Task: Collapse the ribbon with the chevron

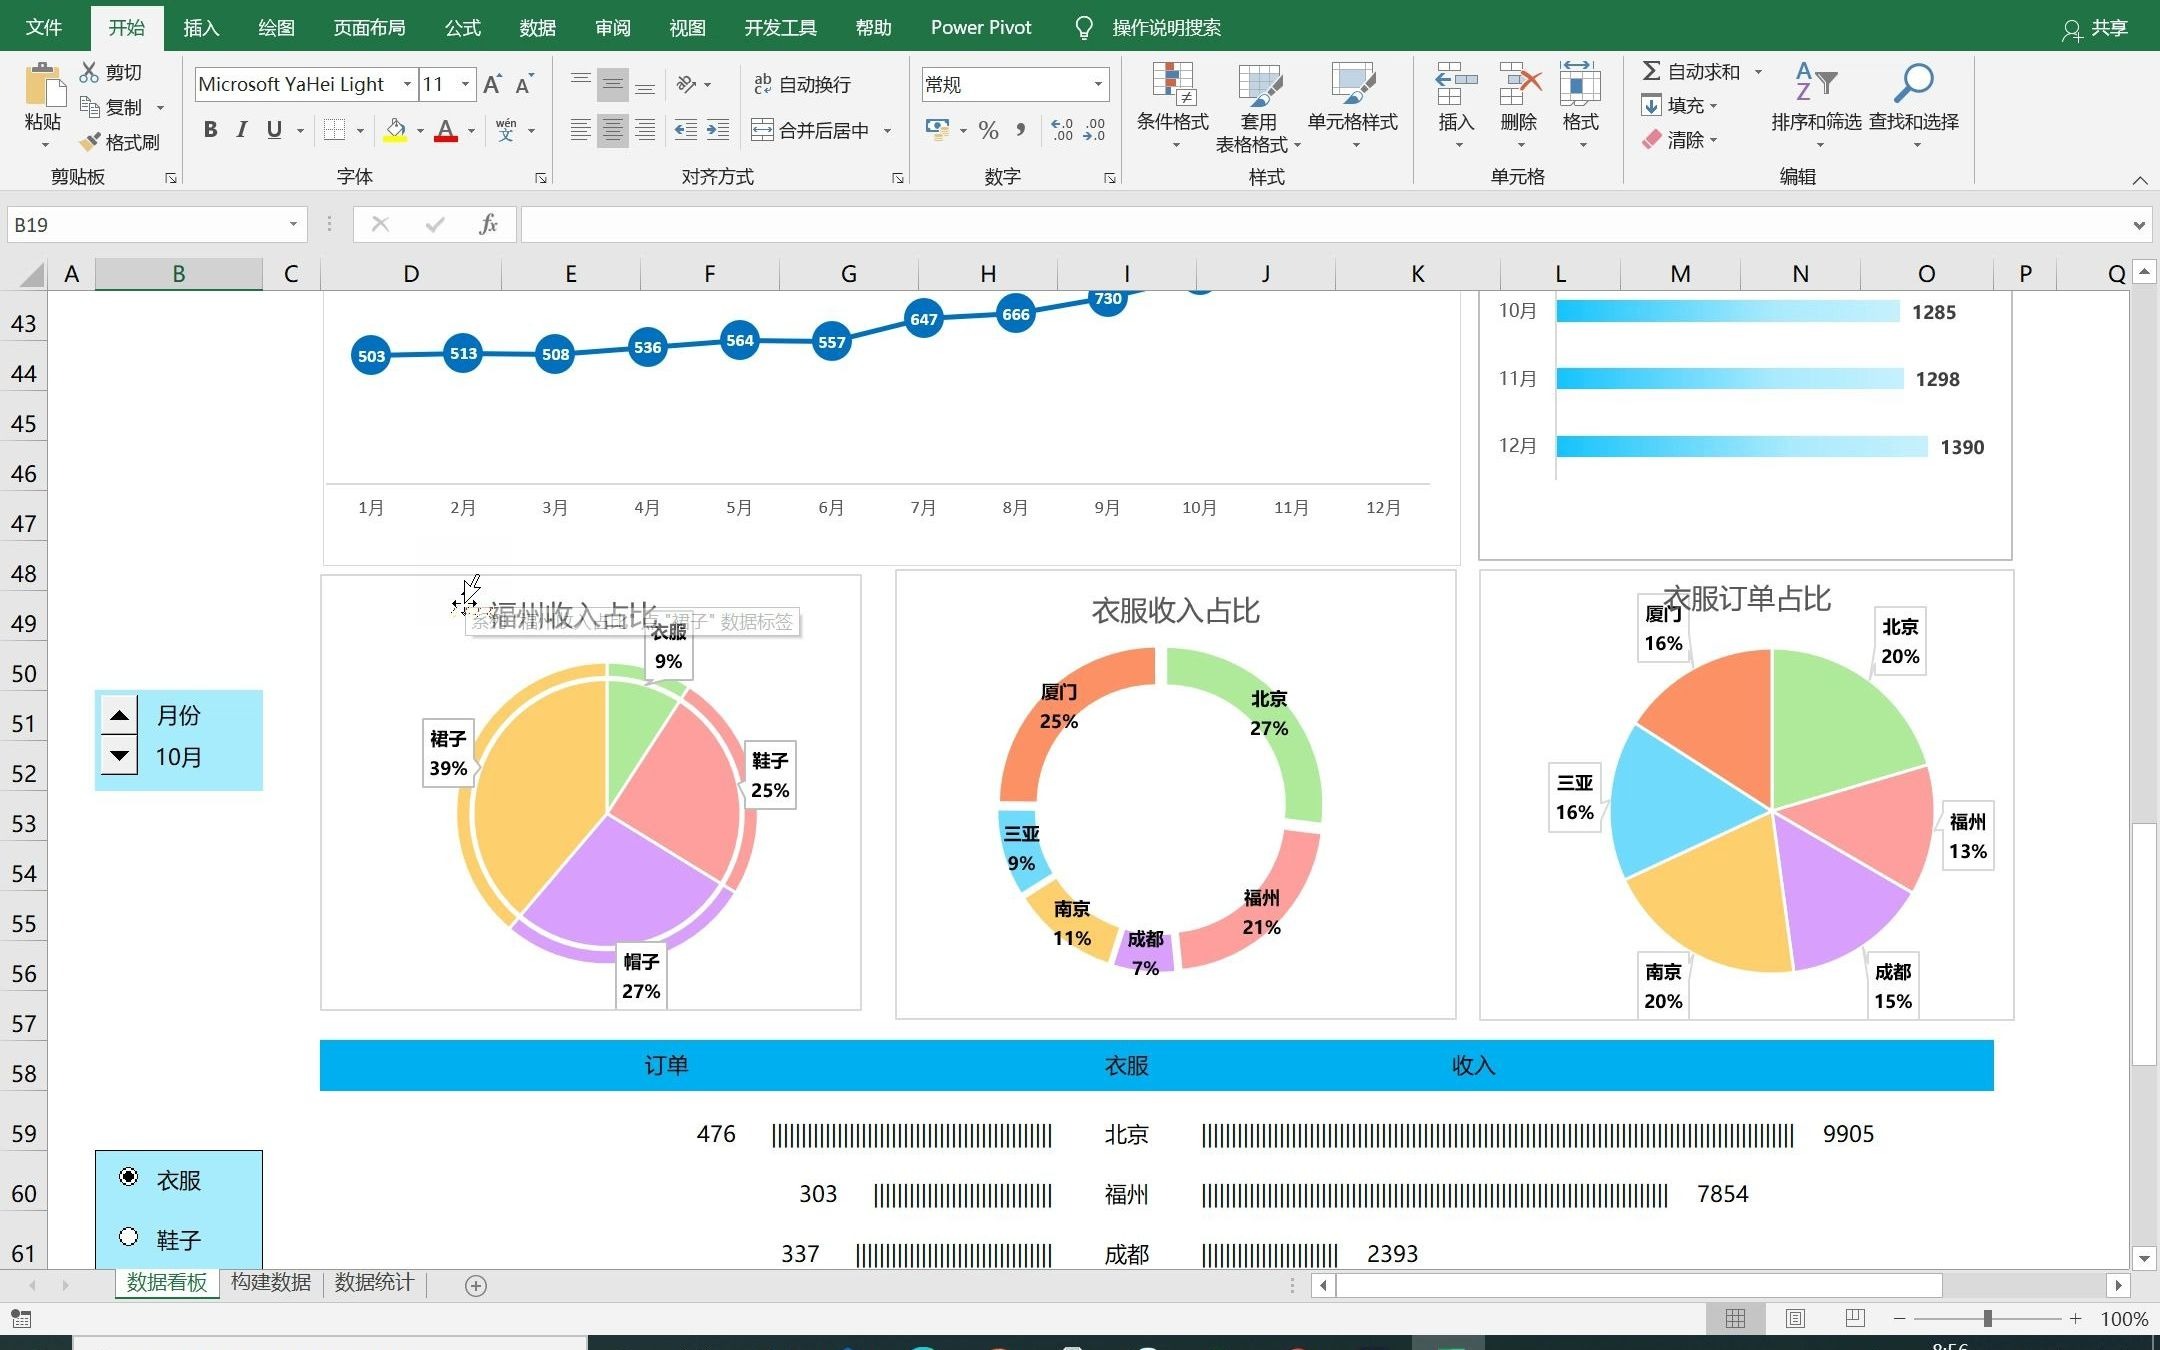Action: [2139, 180]
